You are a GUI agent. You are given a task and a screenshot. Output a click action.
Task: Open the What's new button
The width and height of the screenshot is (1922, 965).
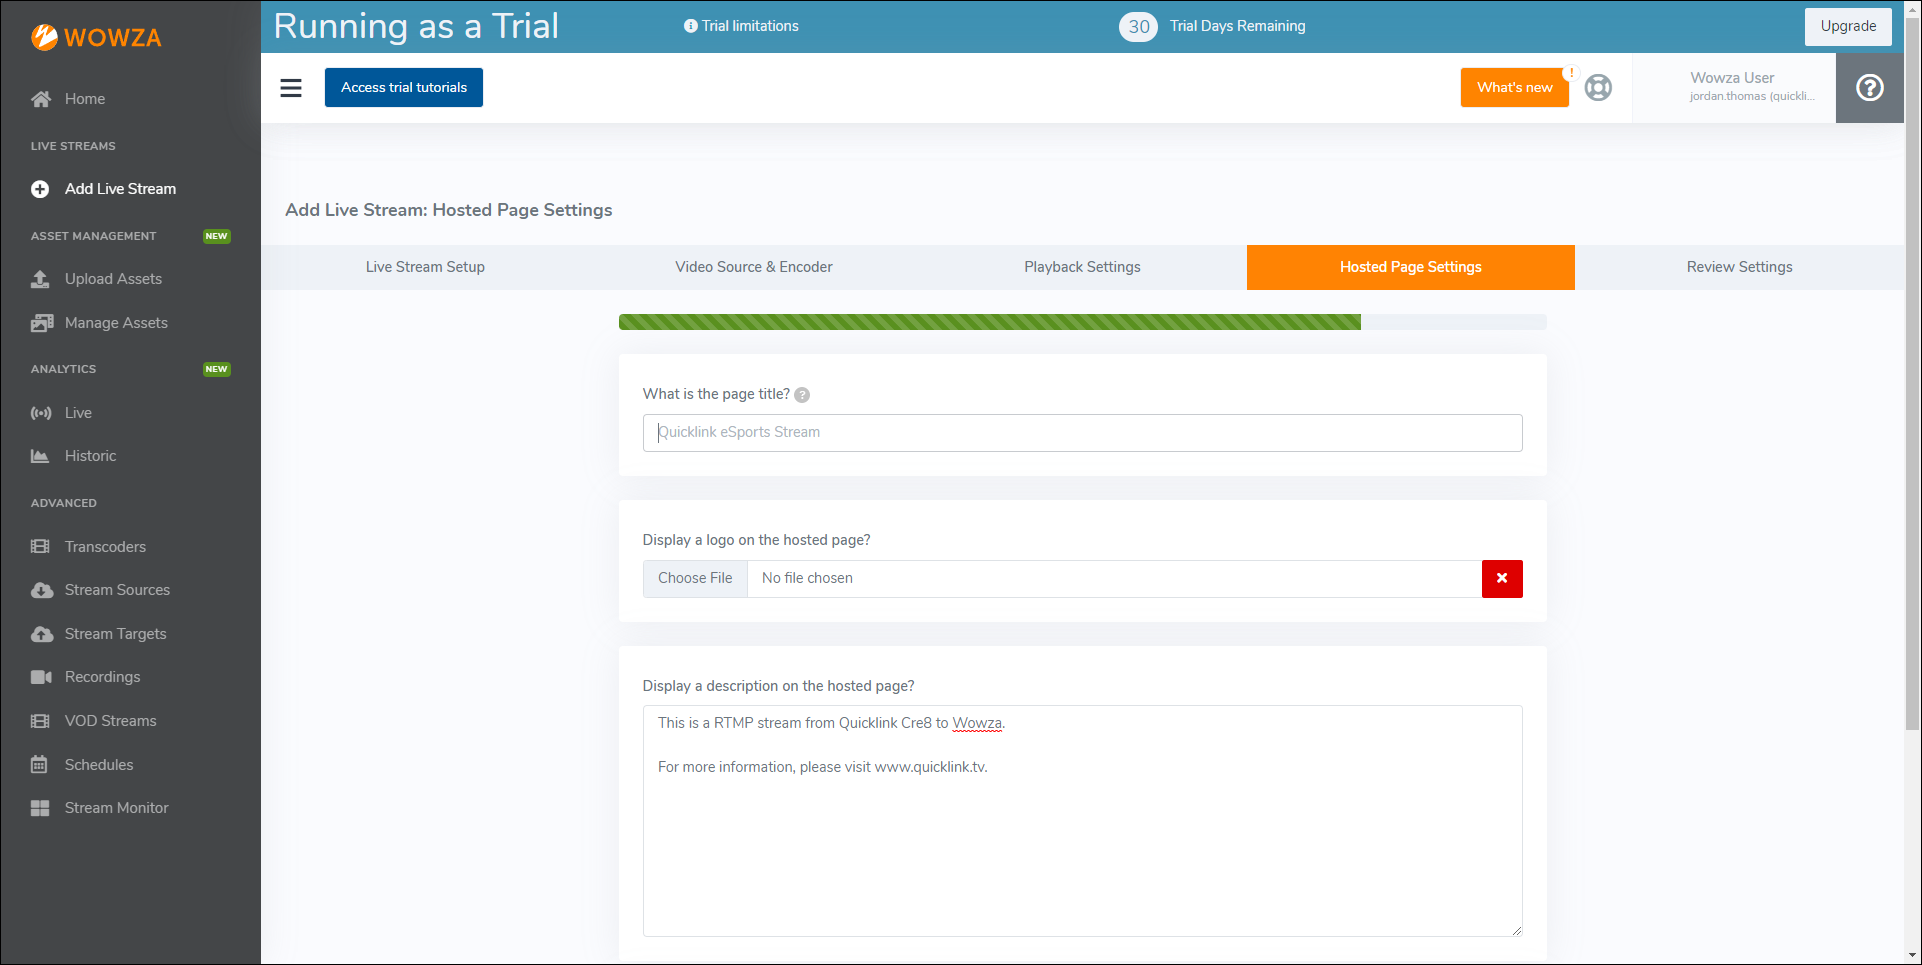click(1514, 88)
